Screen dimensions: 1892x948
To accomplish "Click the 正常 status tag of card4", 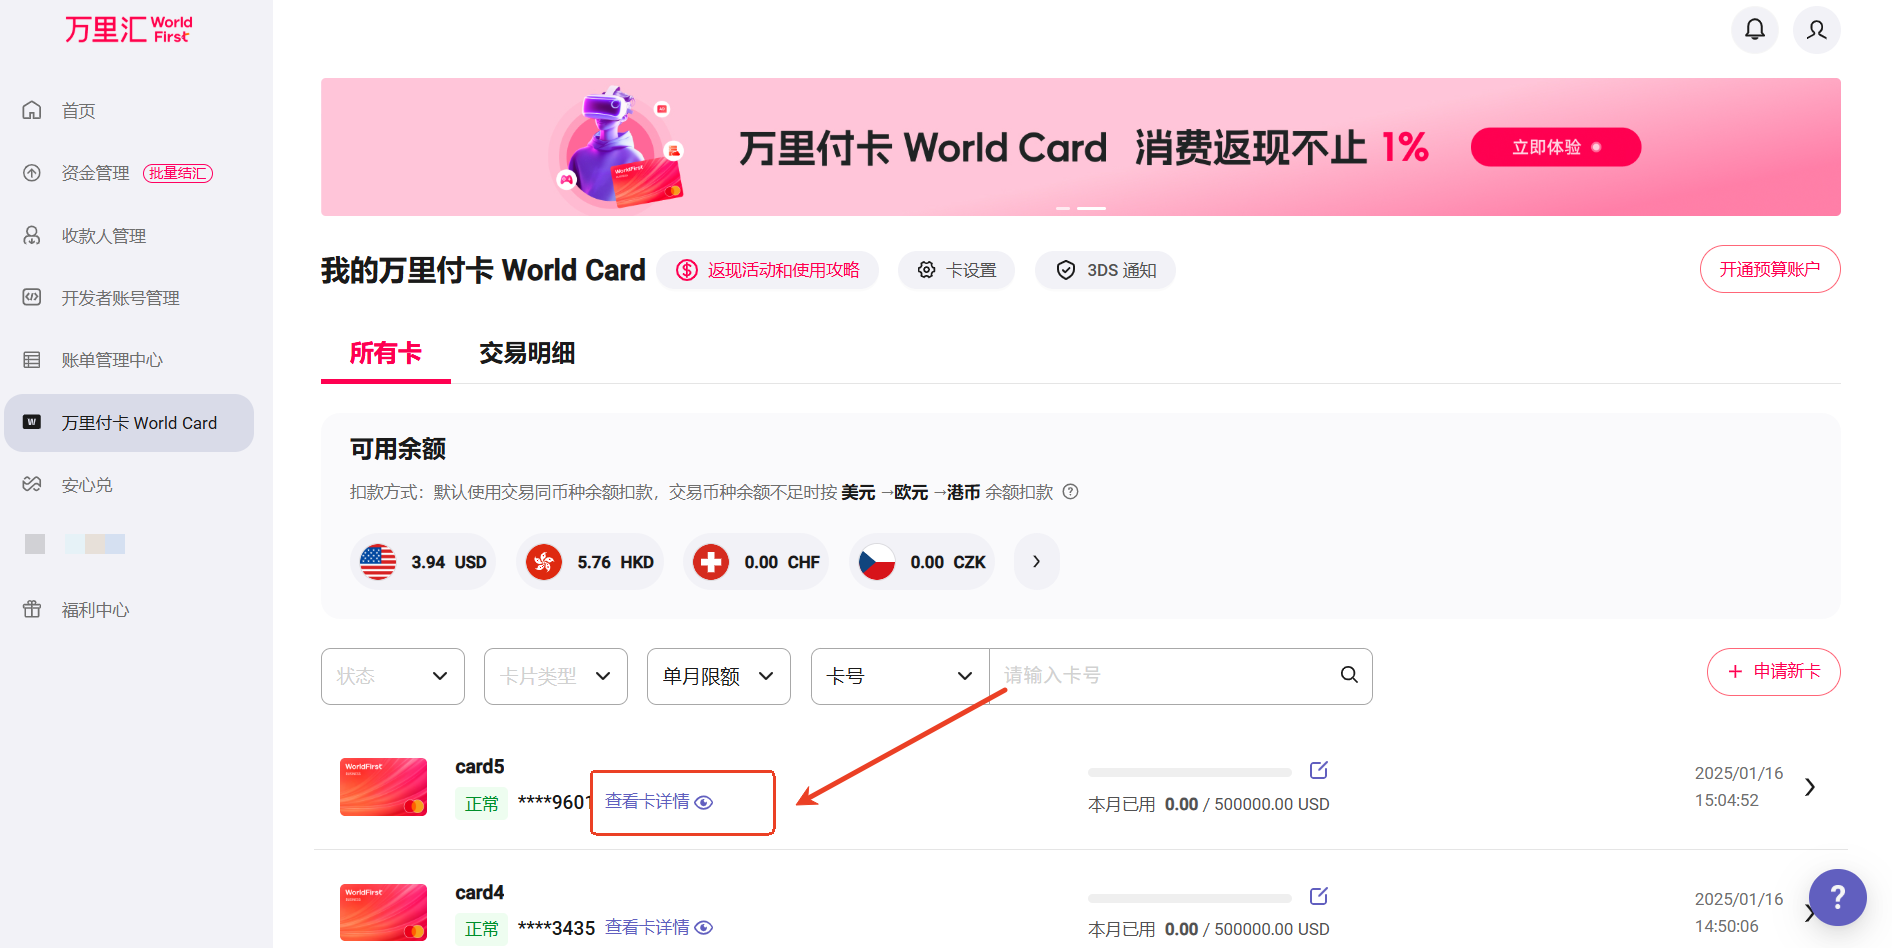I will point(482,929).
